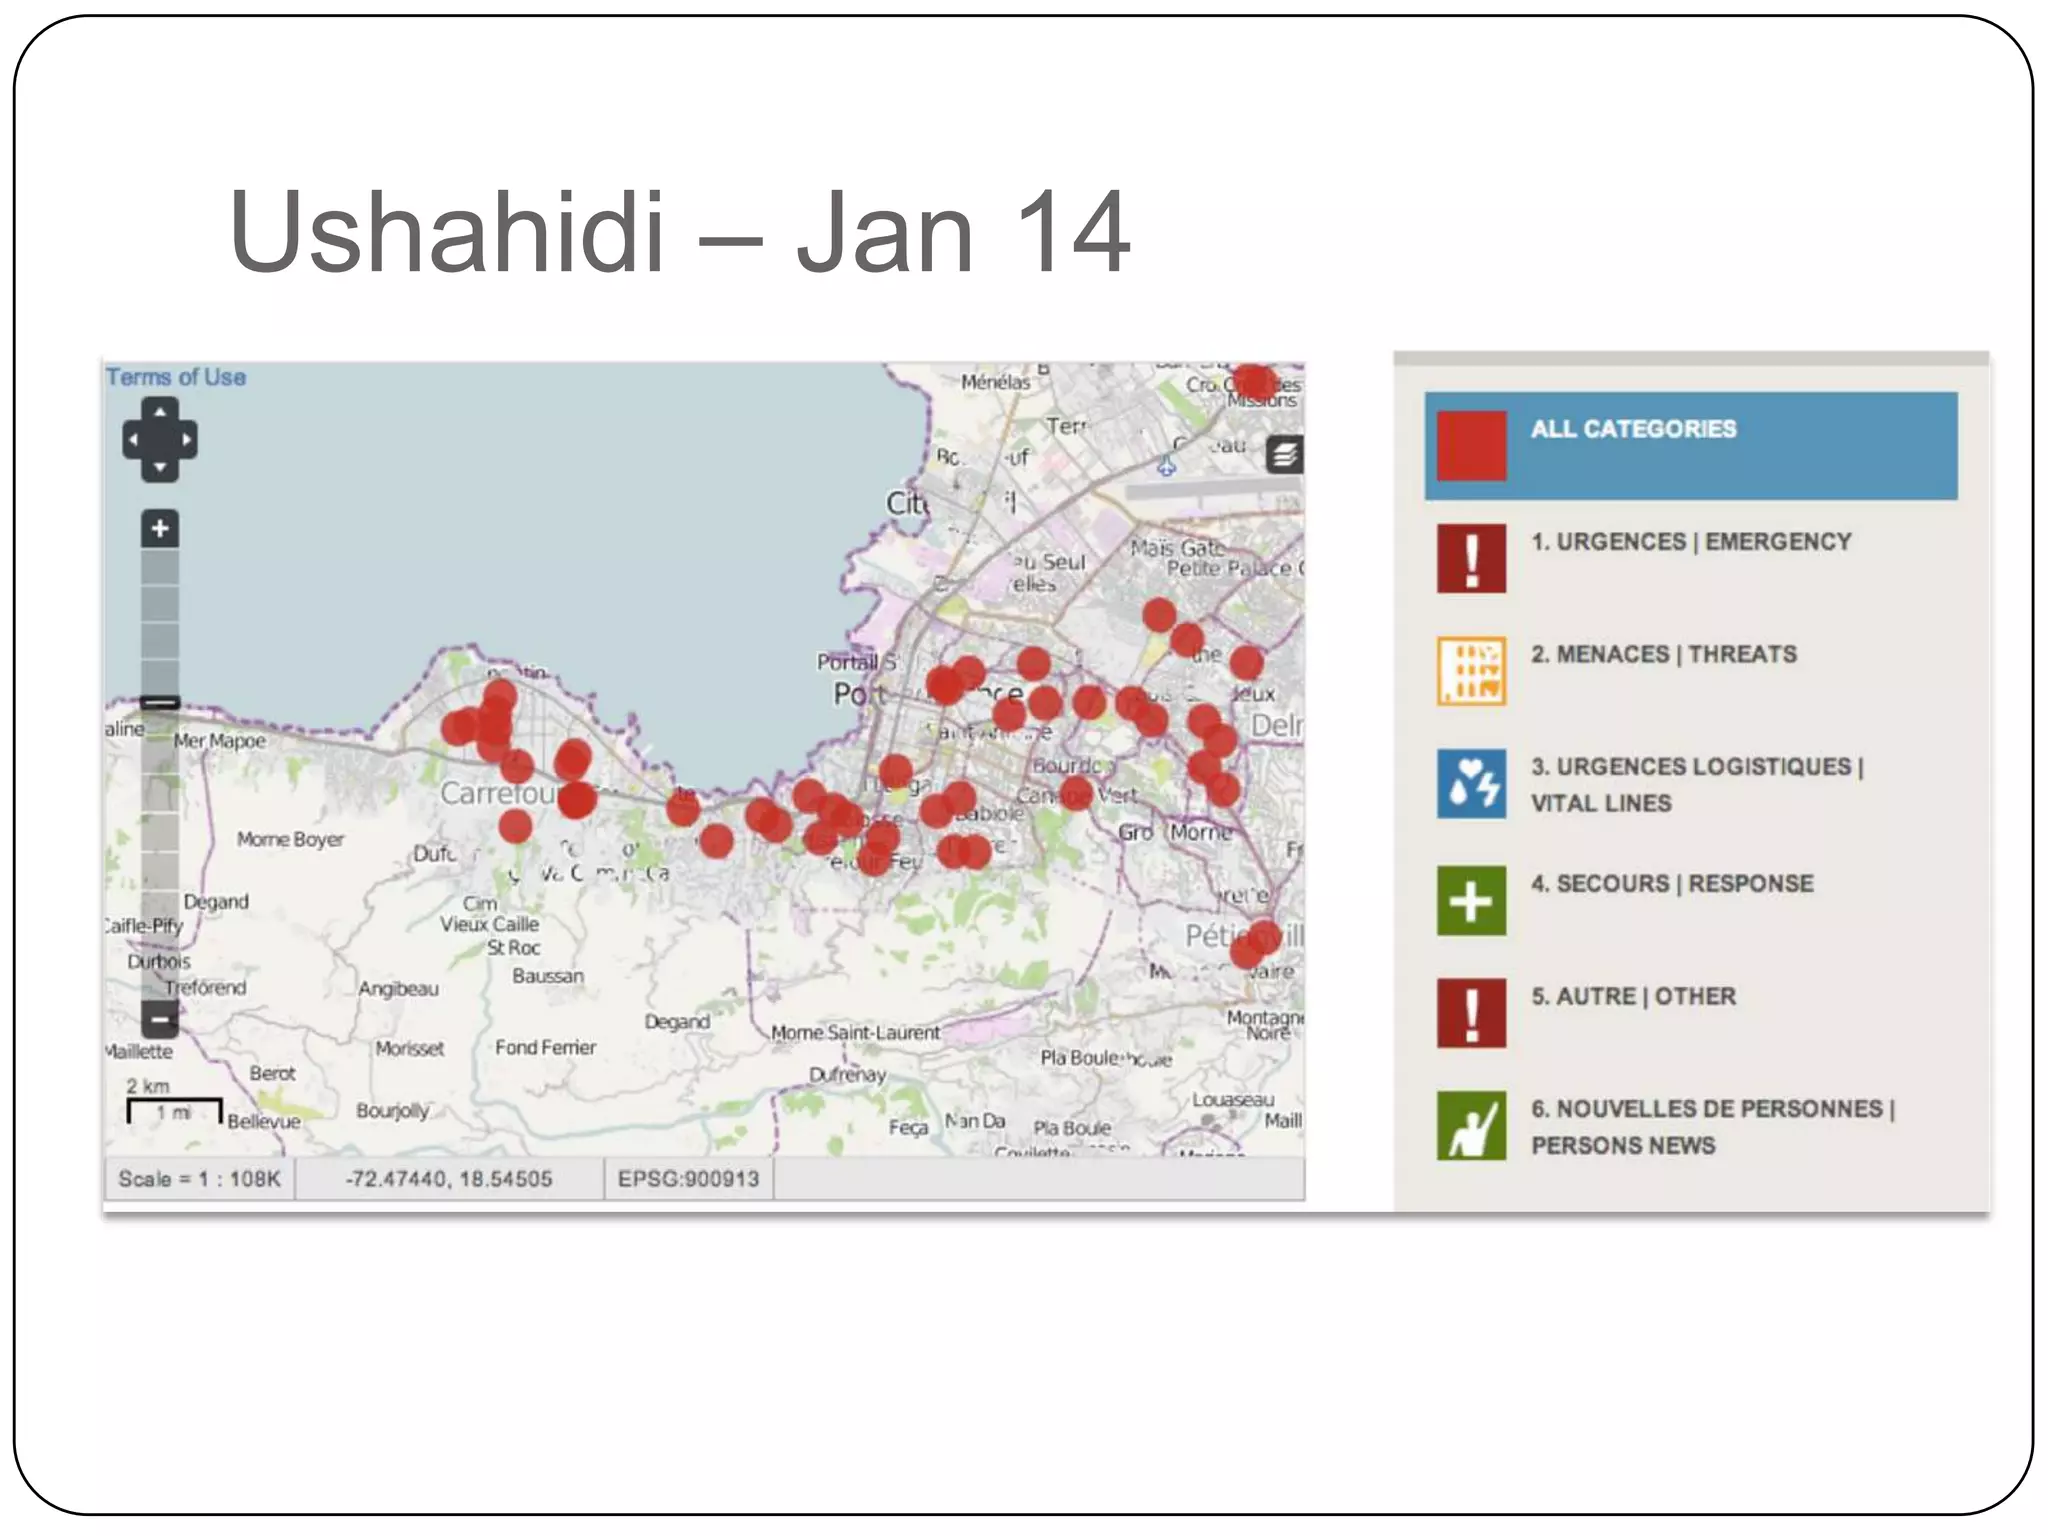Click the Vital Lines blue icon
The height and width of the screenshot is (1536, 2048).
coord(1471,783)
